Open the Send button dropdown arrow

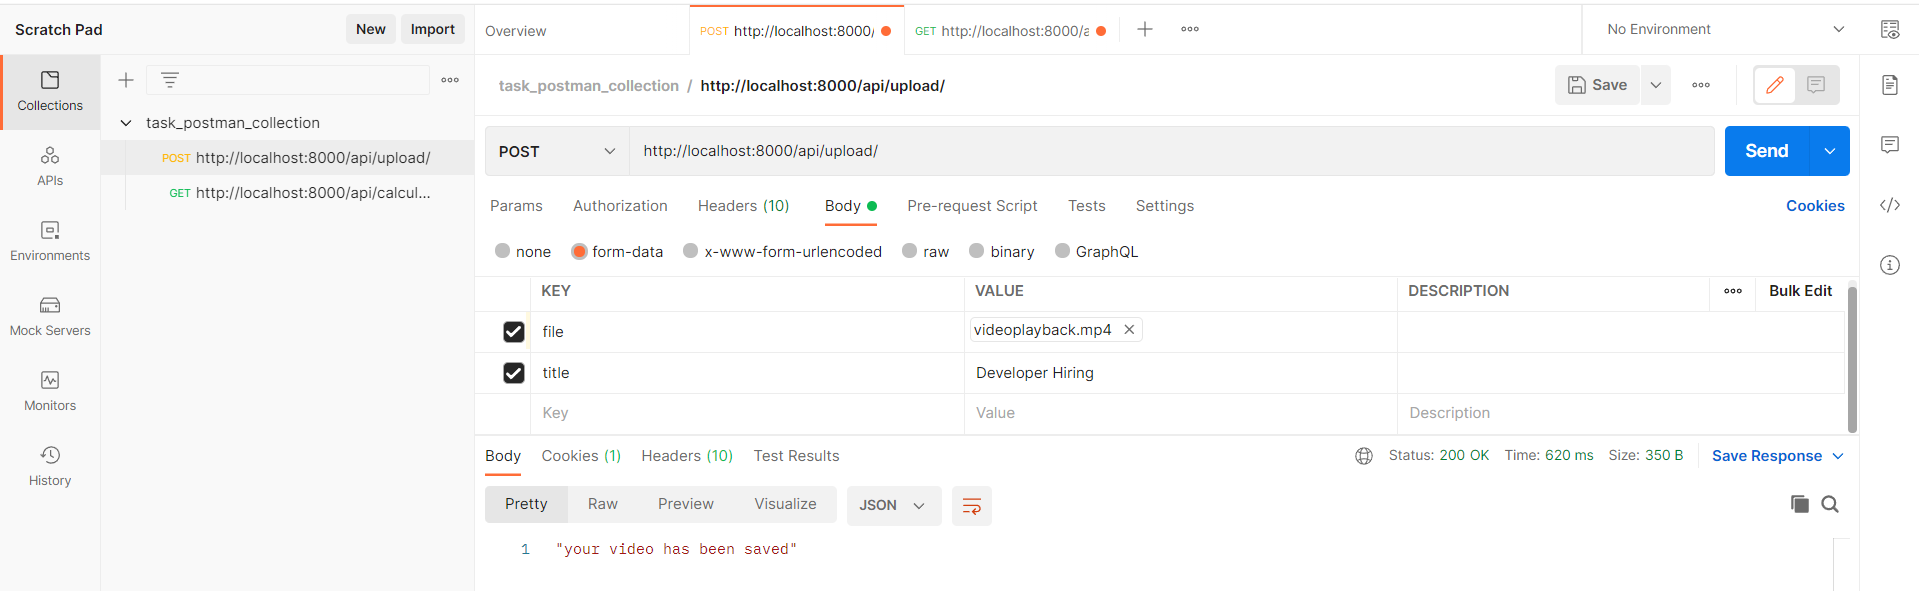[1830, 151]
